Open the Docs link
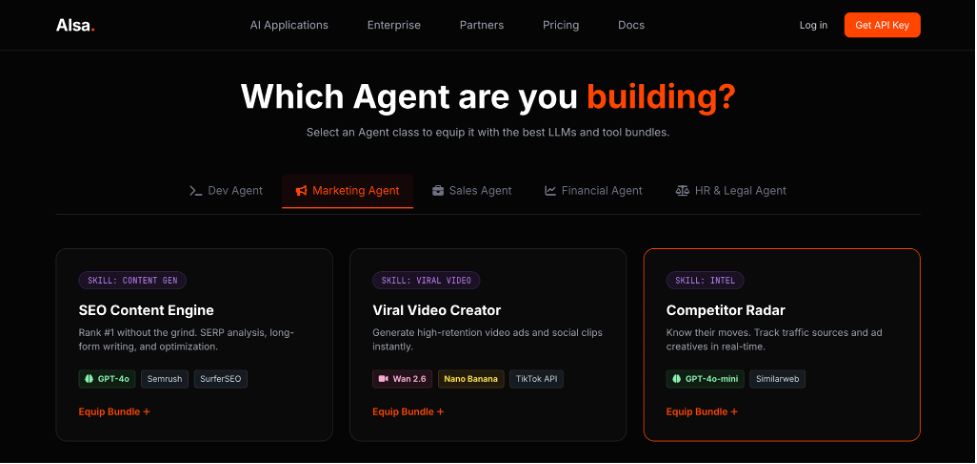This screenshot has width=977, height=464. coord(631,25)
